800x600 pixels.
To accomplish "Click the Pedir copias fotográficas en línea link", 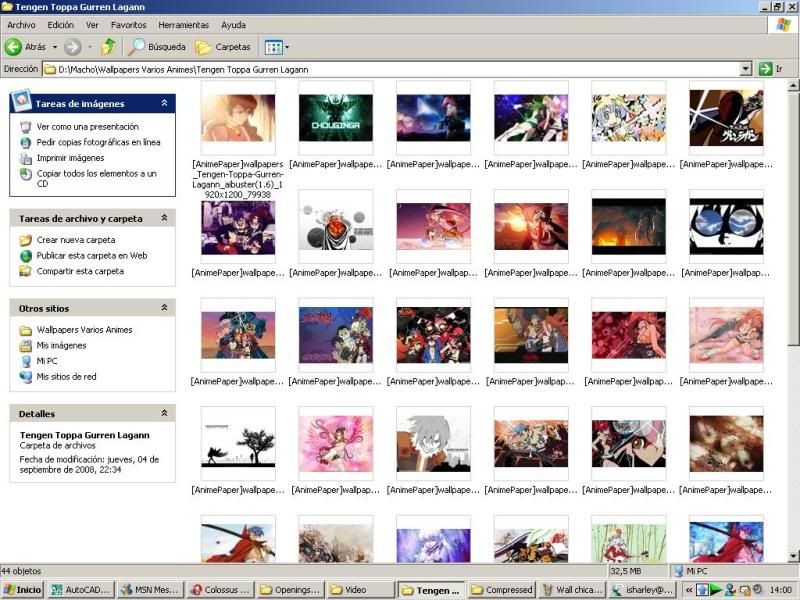I will click(98, 142).
